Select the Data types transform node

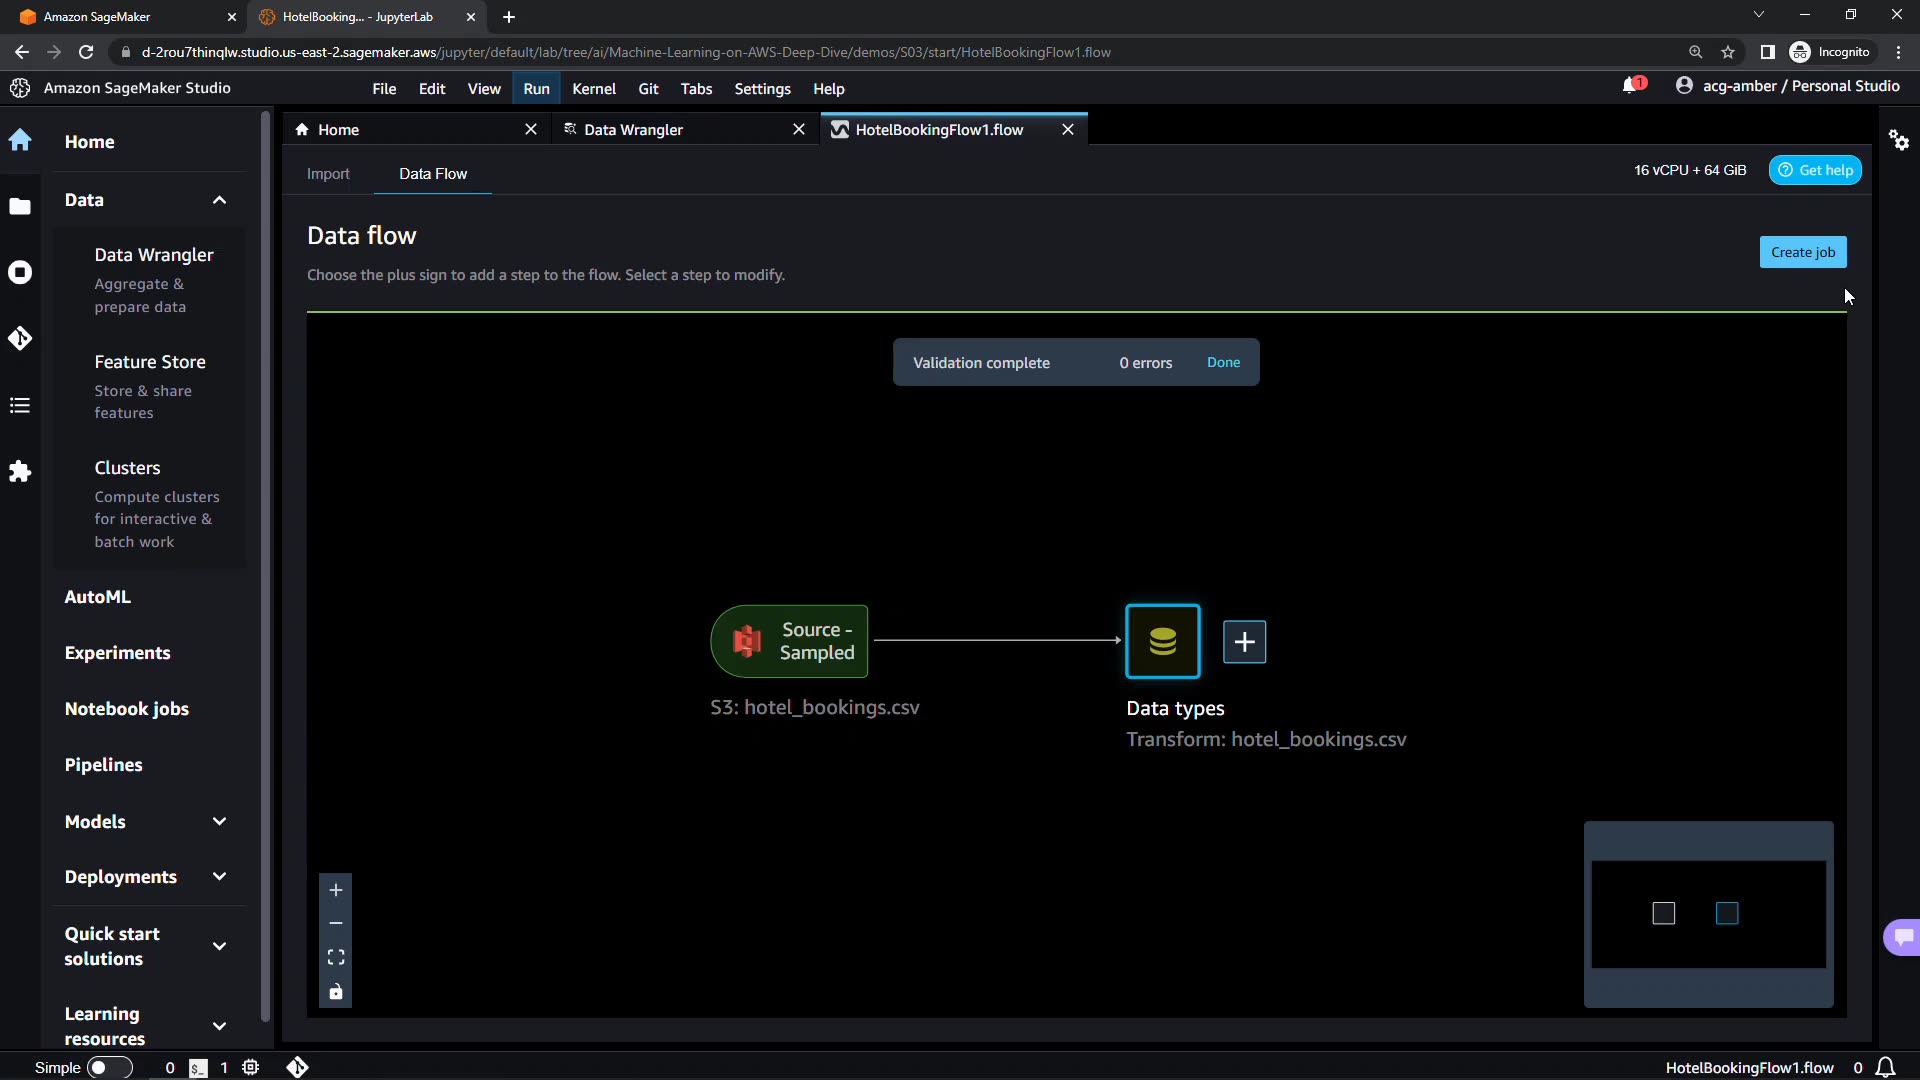tap(1162, 642)
